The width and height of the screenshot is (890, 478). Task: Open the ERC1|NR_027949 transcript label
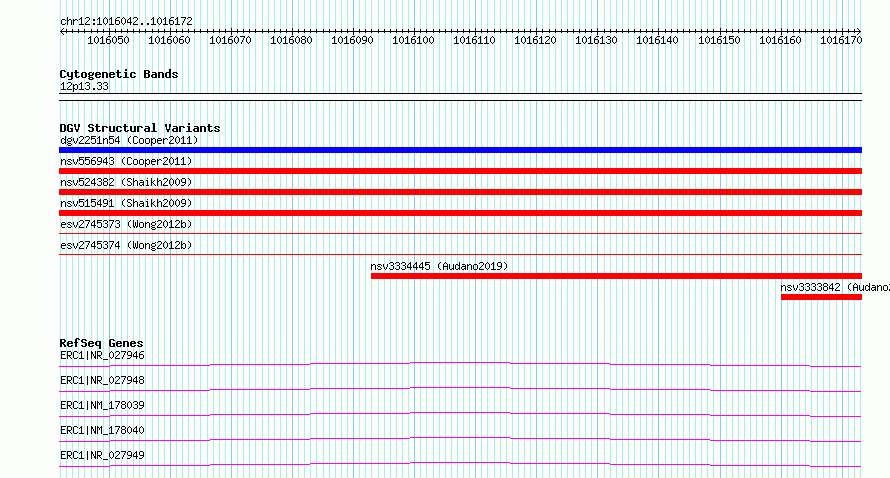point(102,455)
